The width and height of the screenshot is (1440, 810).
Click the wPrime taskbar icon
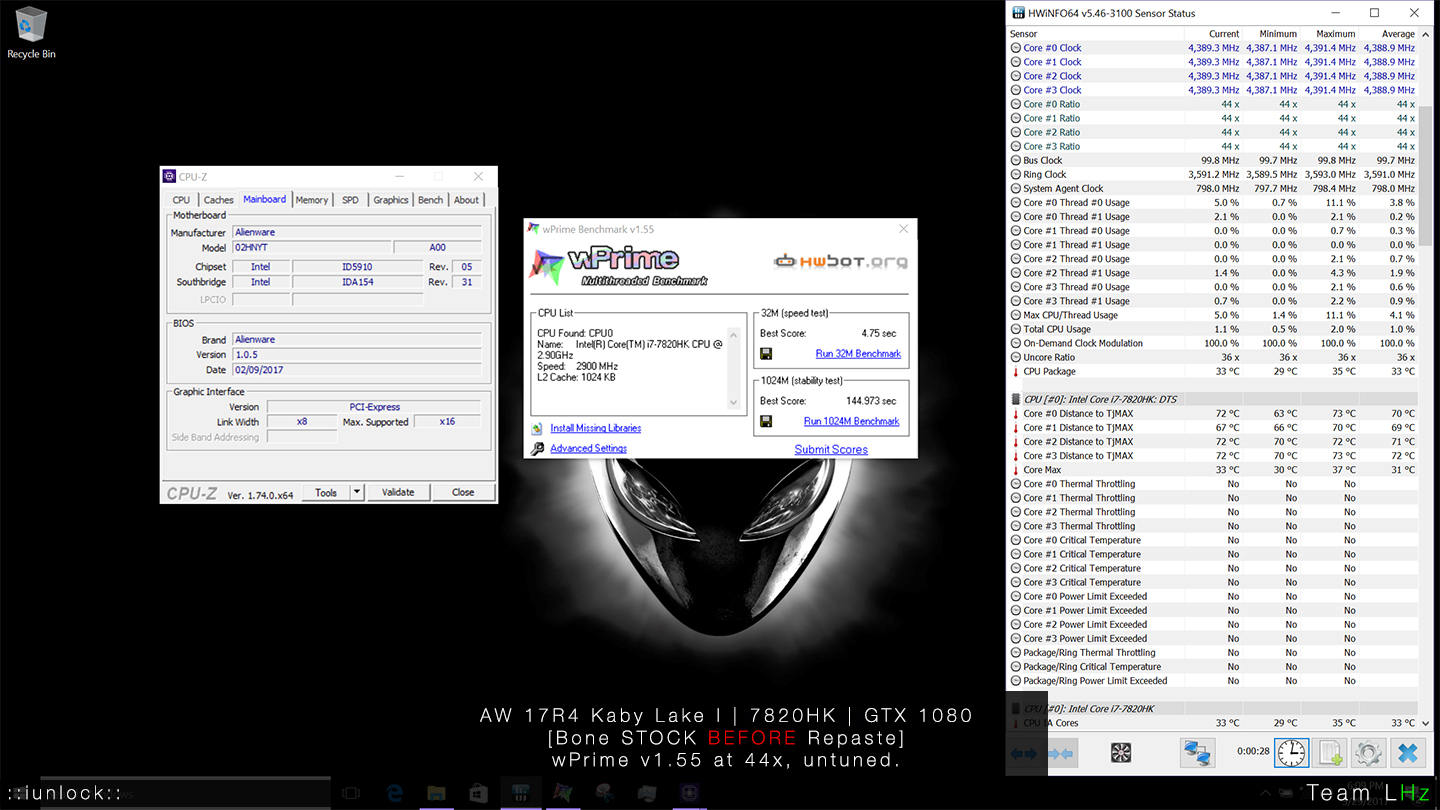coord(563,793)
